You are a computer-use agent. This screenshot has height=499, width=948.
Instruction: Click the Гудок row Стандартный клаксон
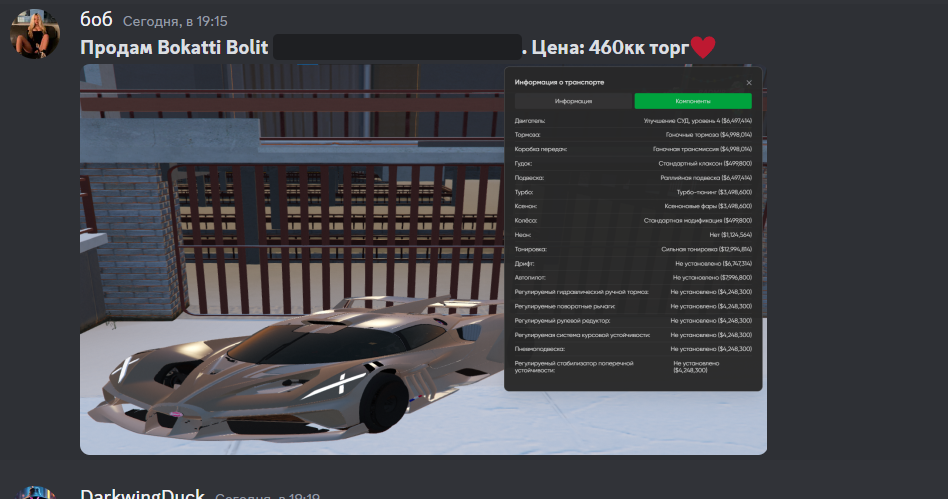point(705,163)
